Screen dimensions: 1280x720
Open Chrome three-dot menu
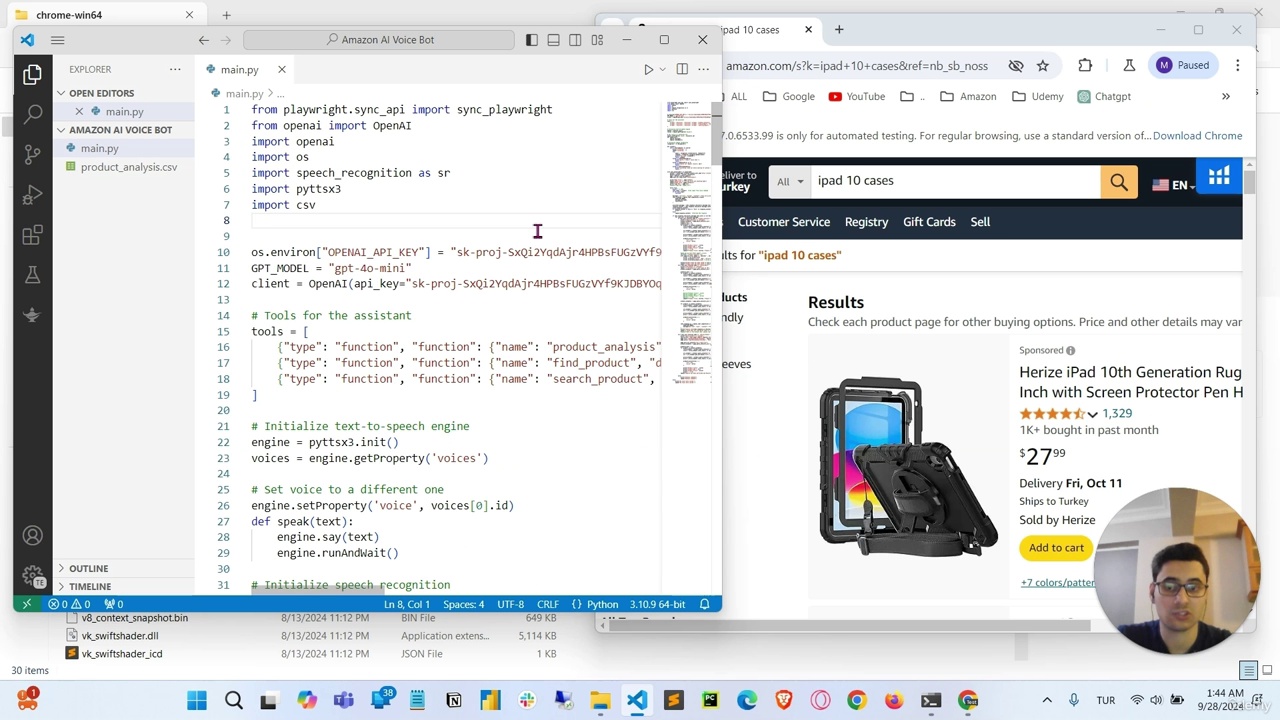1238,65
